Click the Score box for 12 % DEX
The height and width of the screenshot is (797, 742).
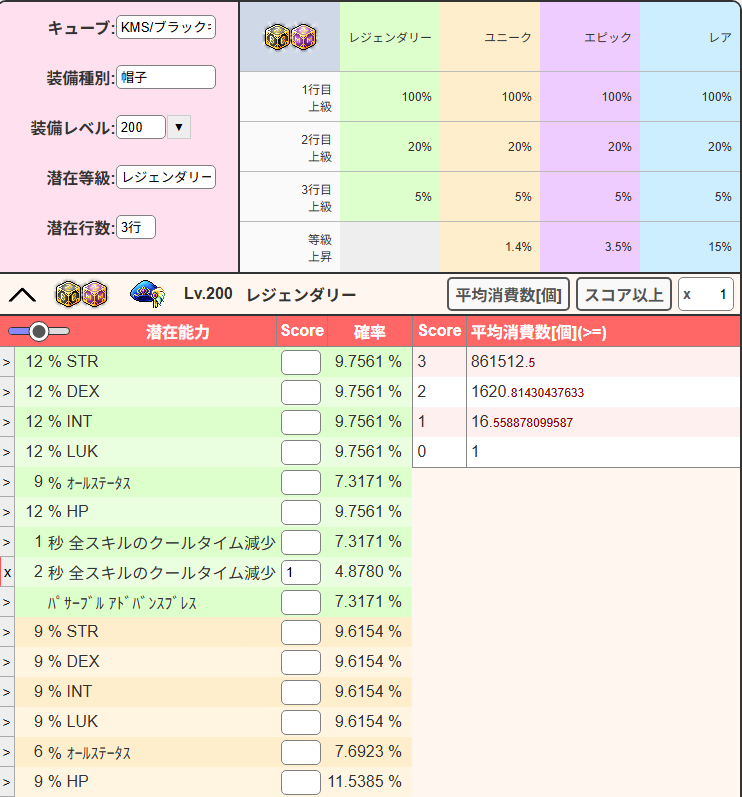301,392
